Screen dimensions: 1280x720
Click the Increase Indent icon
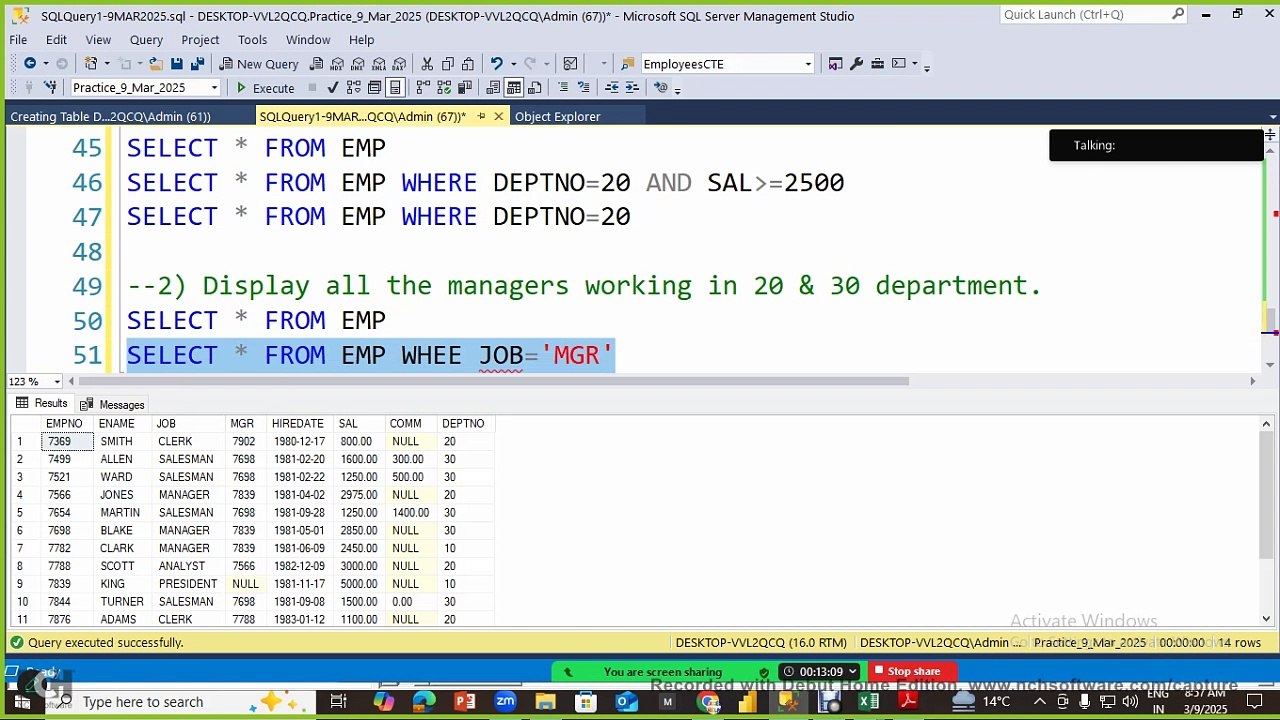pyautogui.click(x=631, y=87)
